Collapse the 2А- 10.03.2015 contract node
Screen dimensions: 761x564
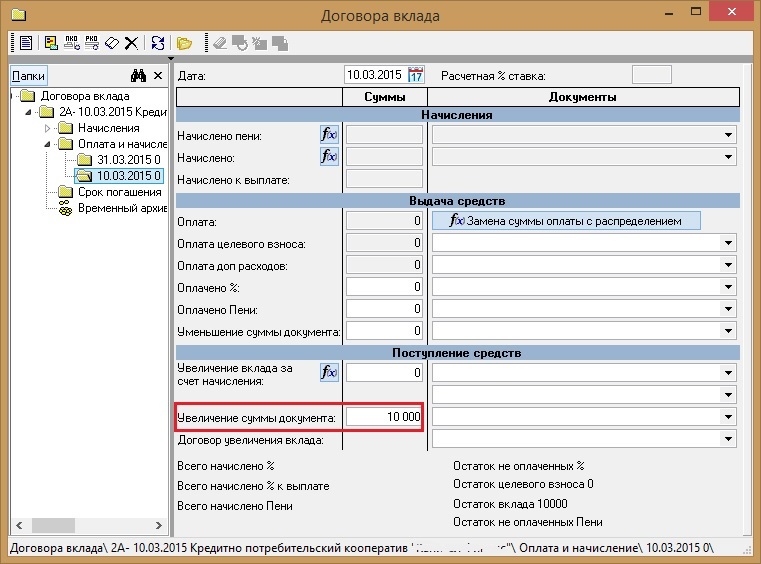(28, 112)
